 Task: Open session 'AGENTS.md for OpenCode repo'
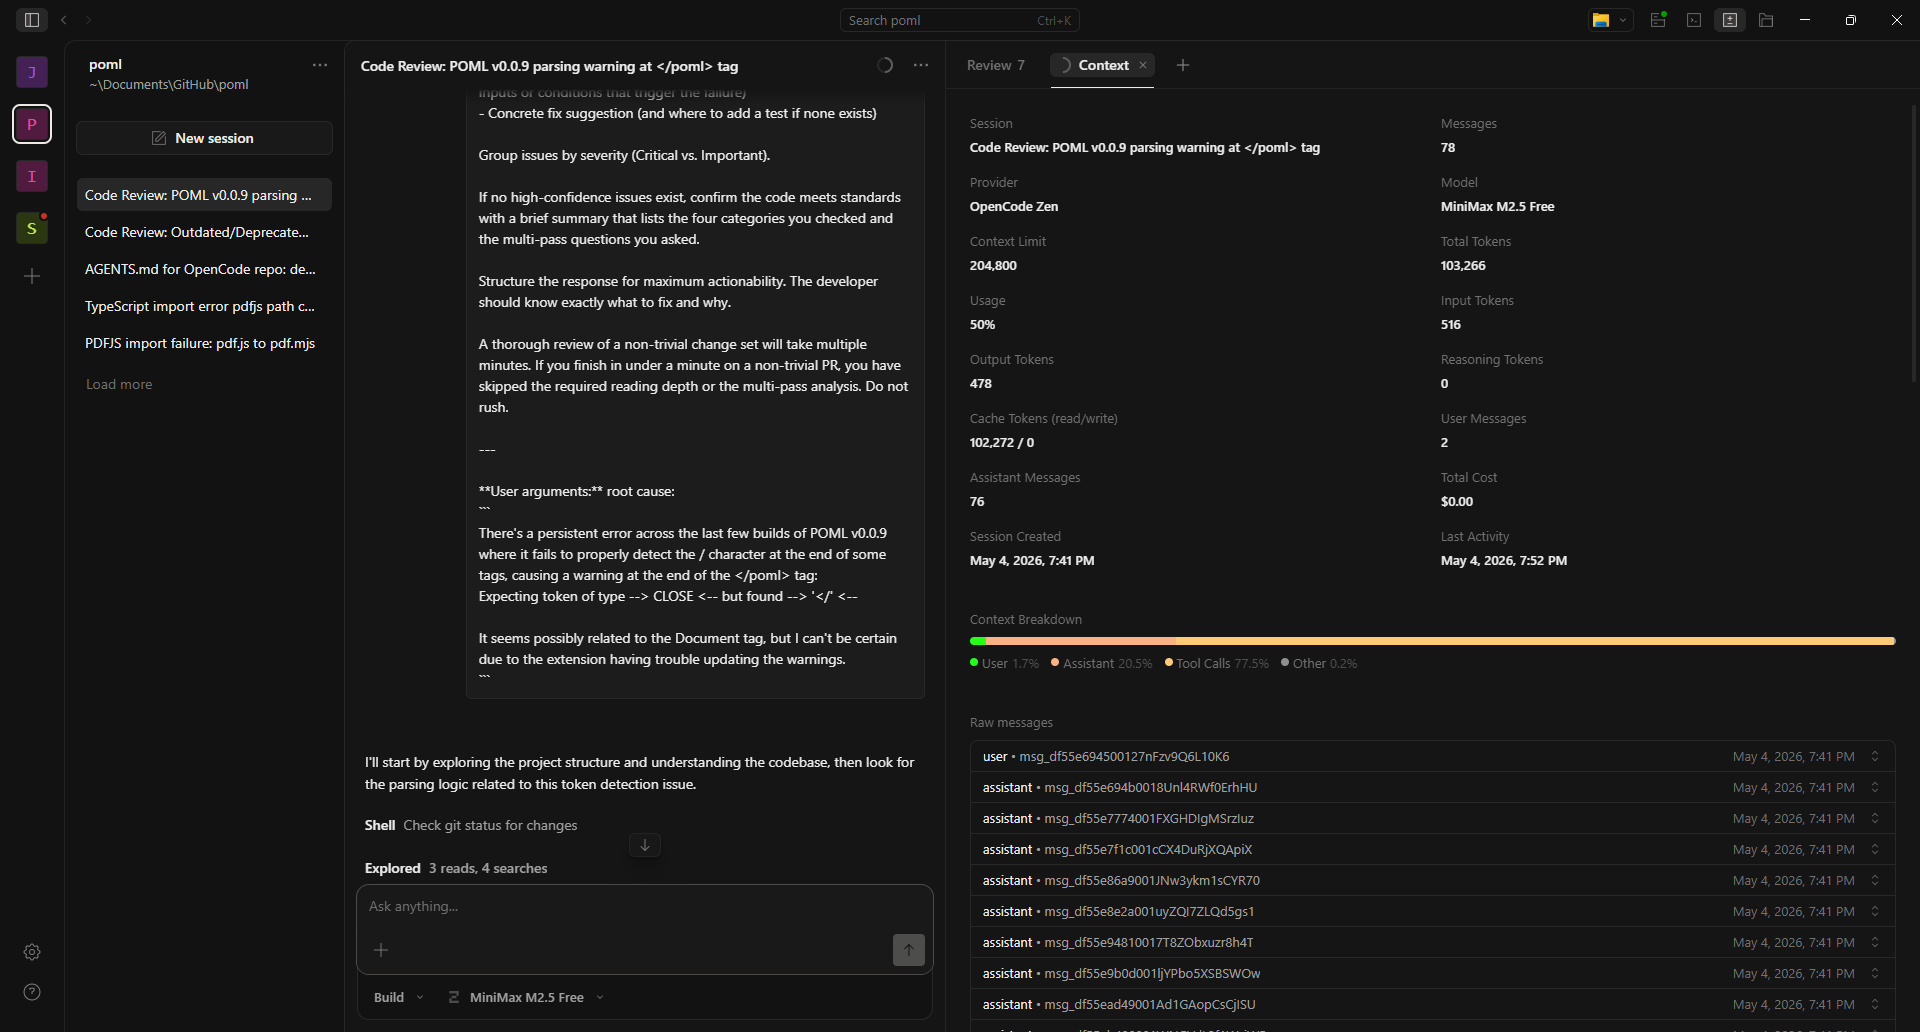[204, 269]
